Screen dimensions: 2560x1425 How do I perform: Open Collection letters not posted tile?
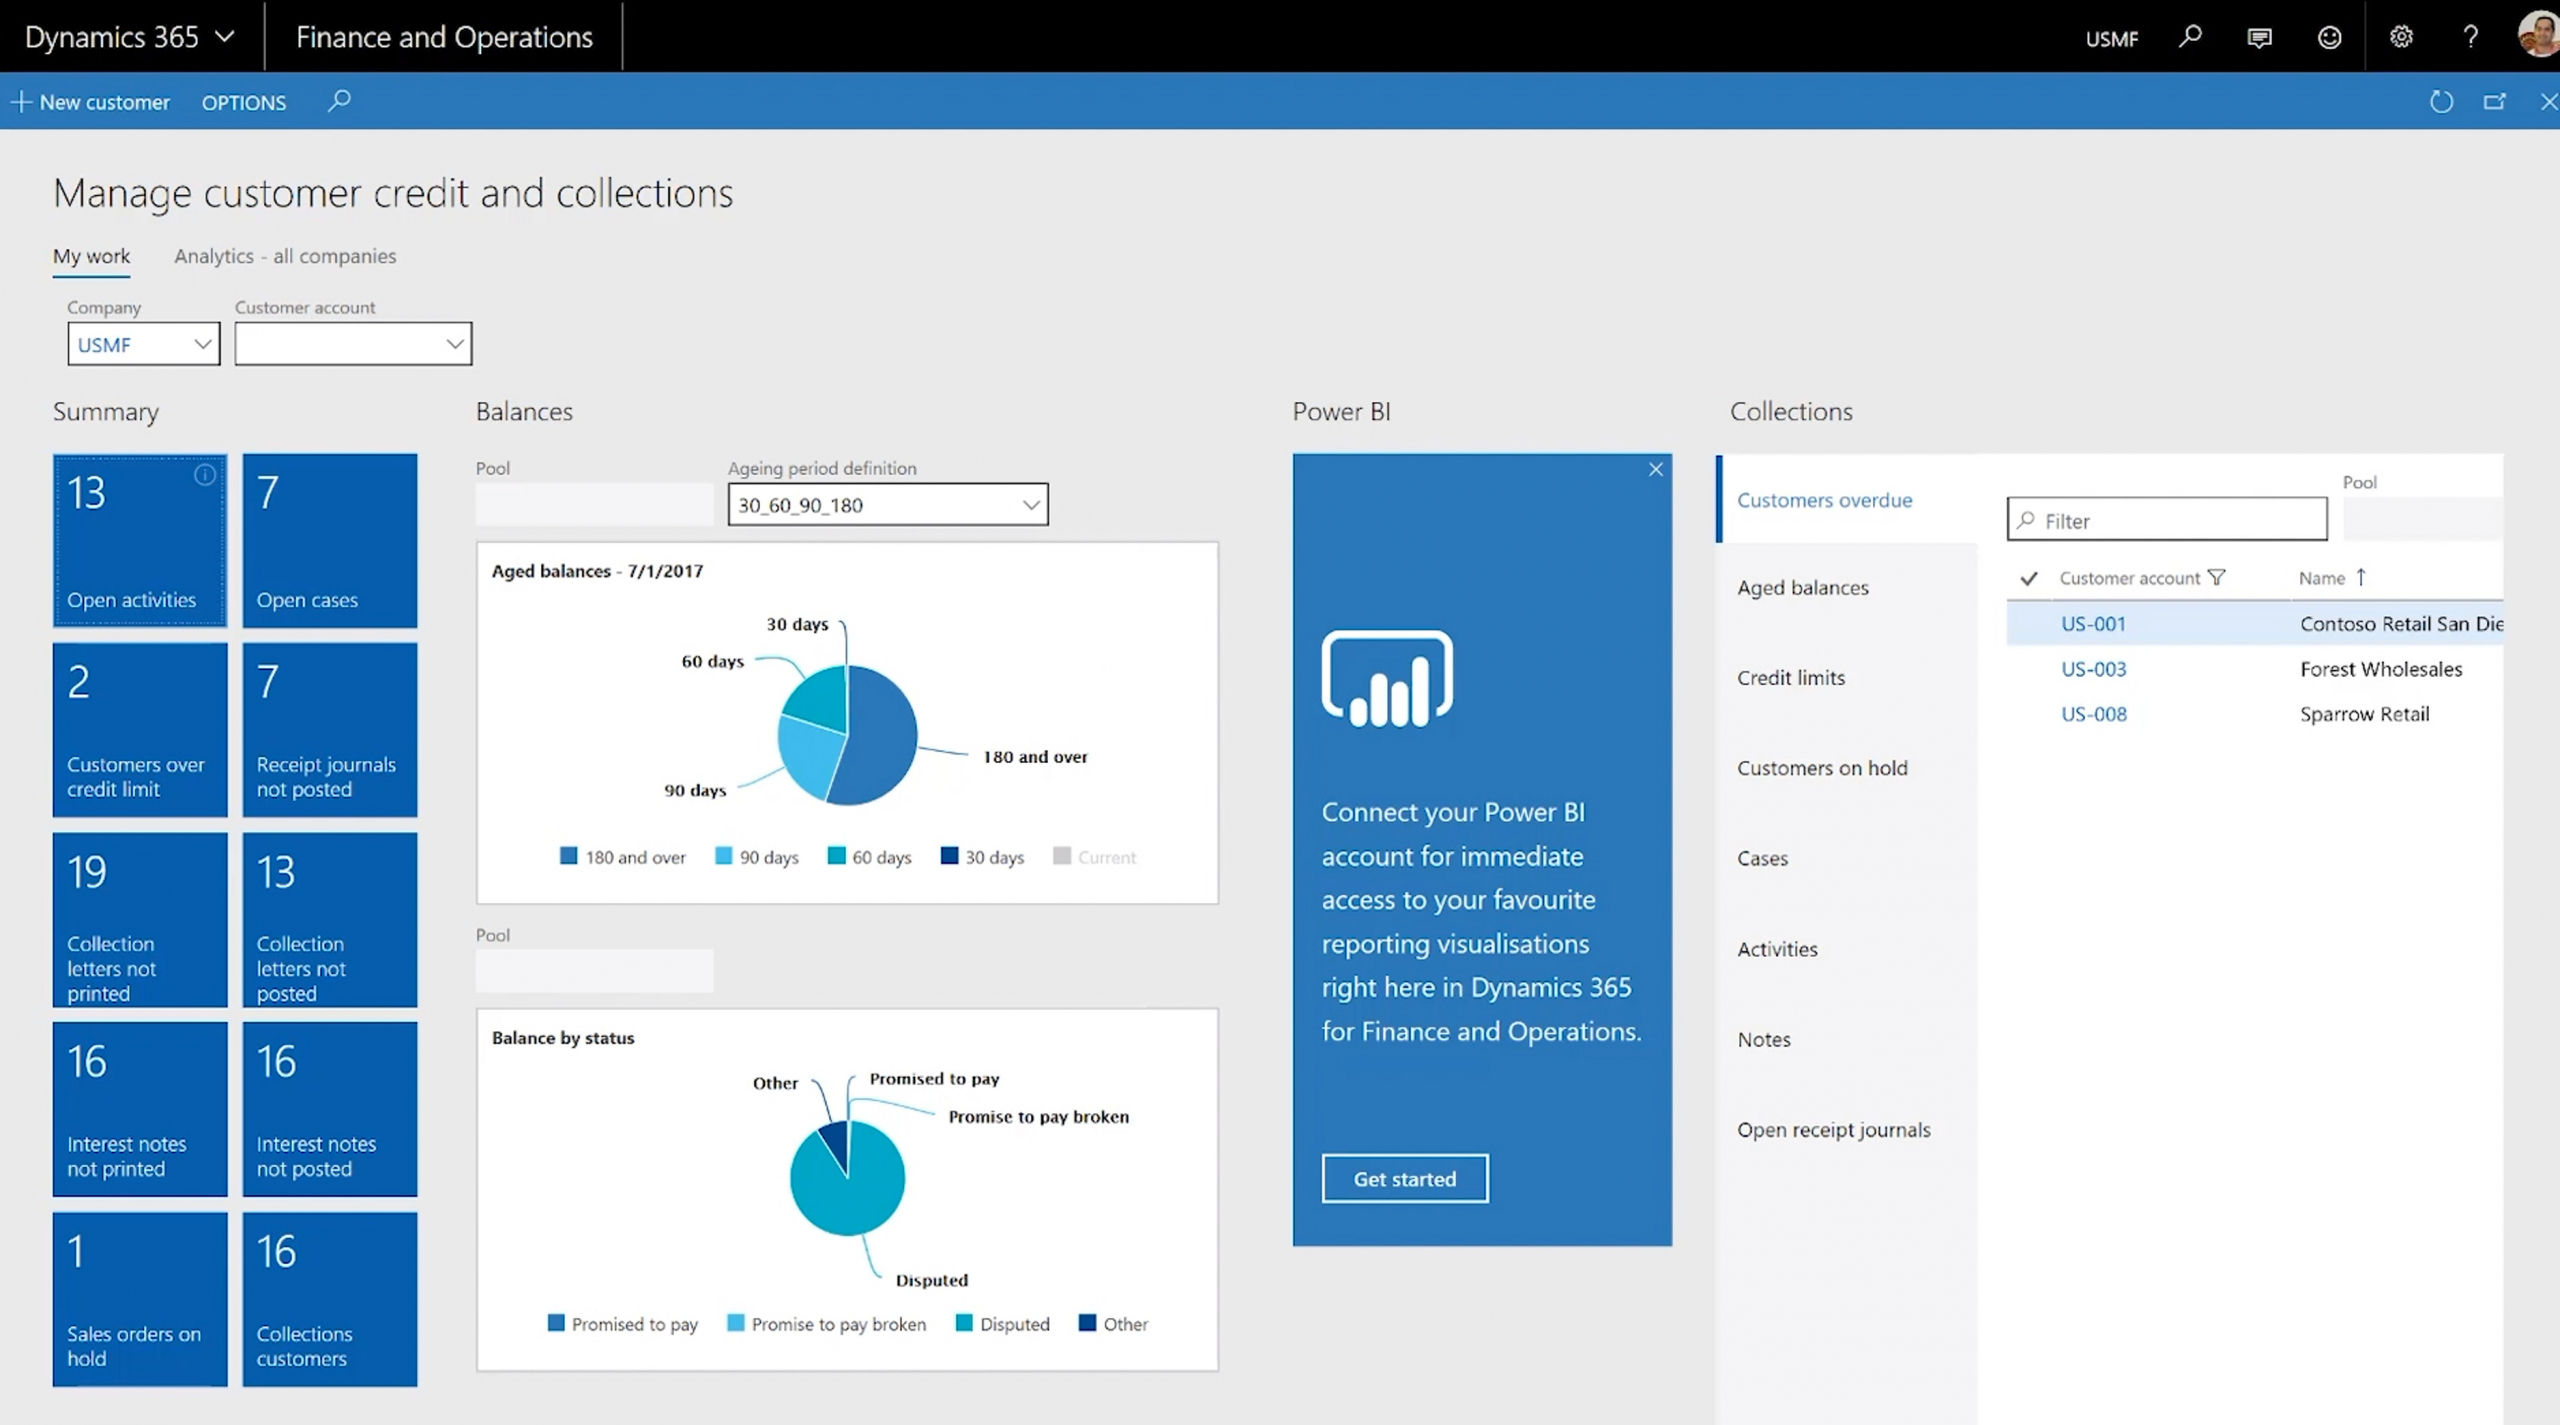click(x=329, y=920)
